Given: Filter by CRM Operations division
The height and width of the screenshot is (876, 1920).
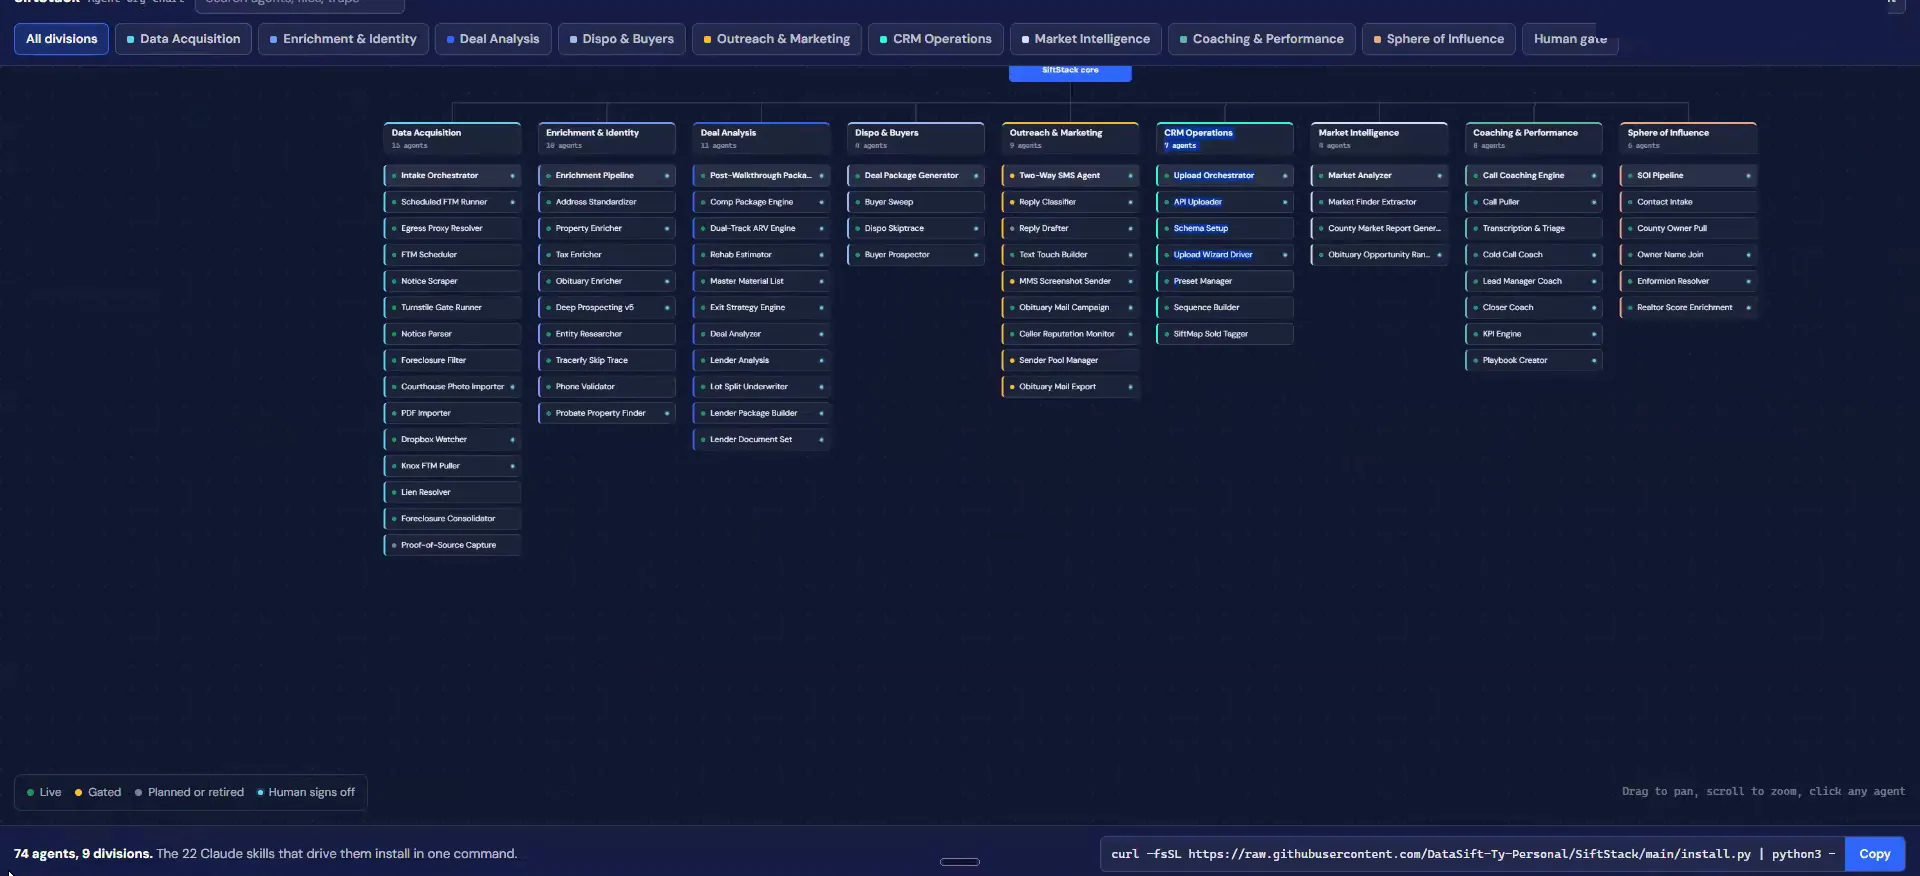Looking at the screenshot, I should 935,39.
